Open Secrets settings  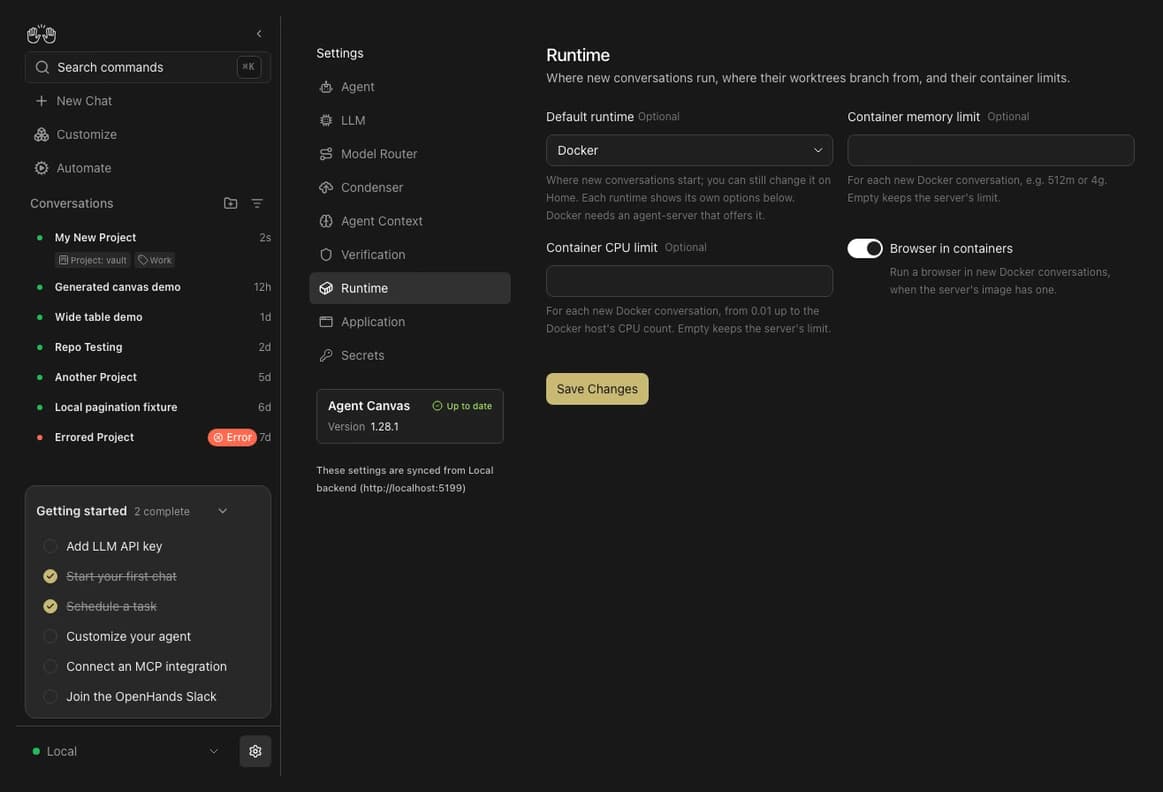point(409,355)
